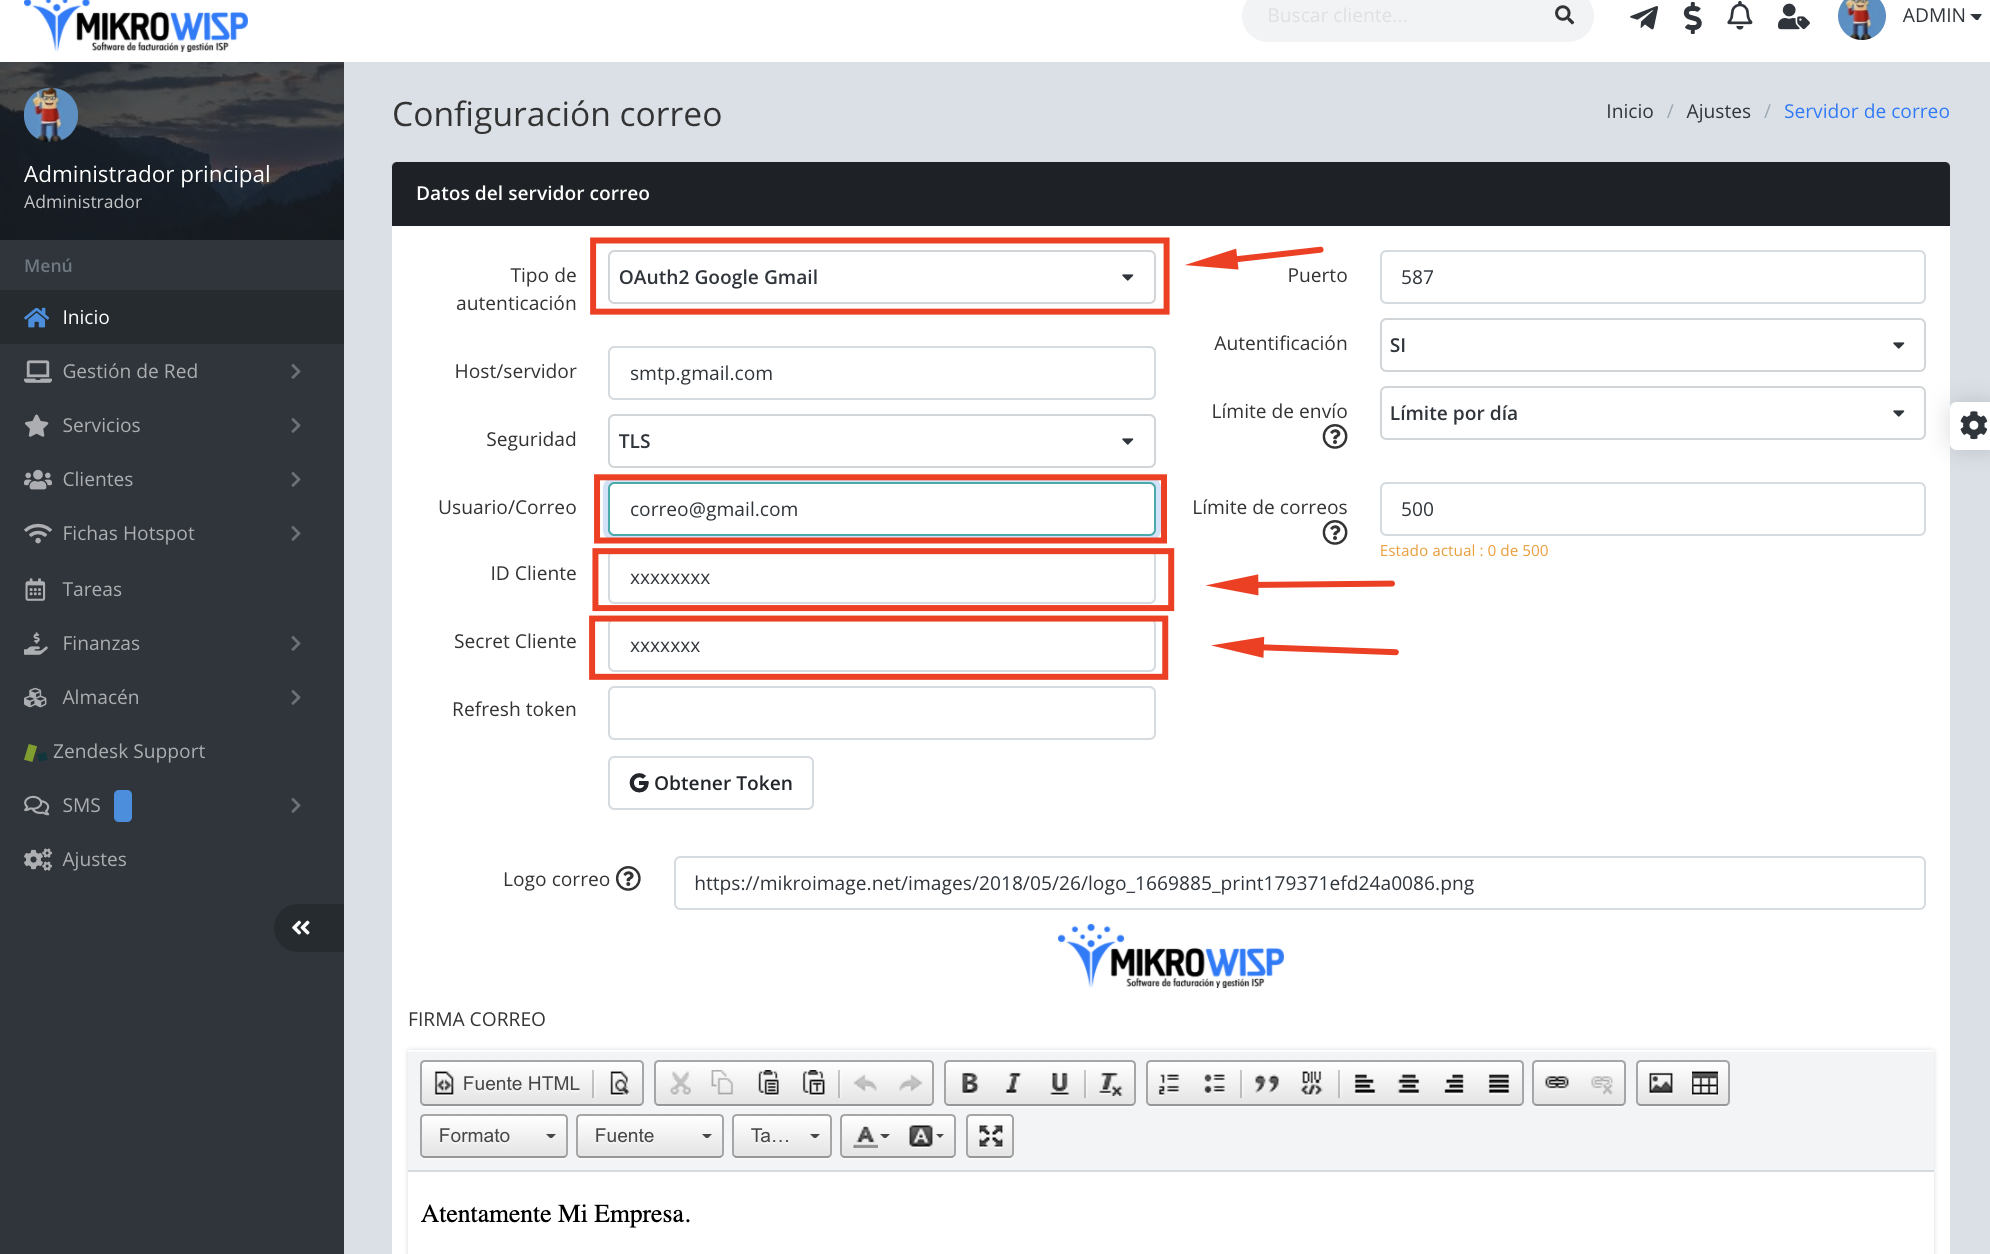Open the notifications bell
The image size is (1990, 1254).
click(x=1740, y=16)
